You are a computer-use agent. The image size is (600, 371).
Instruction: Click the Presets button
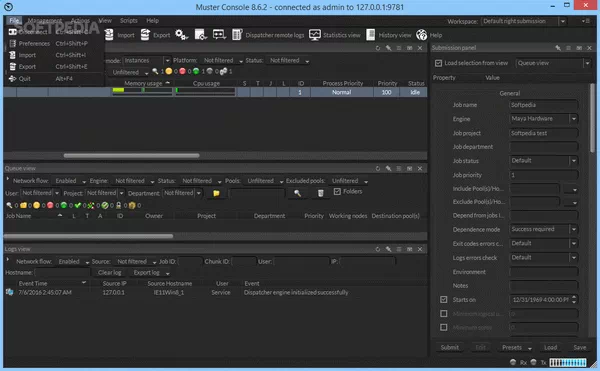pyautogui.click(x=516, y=347)
